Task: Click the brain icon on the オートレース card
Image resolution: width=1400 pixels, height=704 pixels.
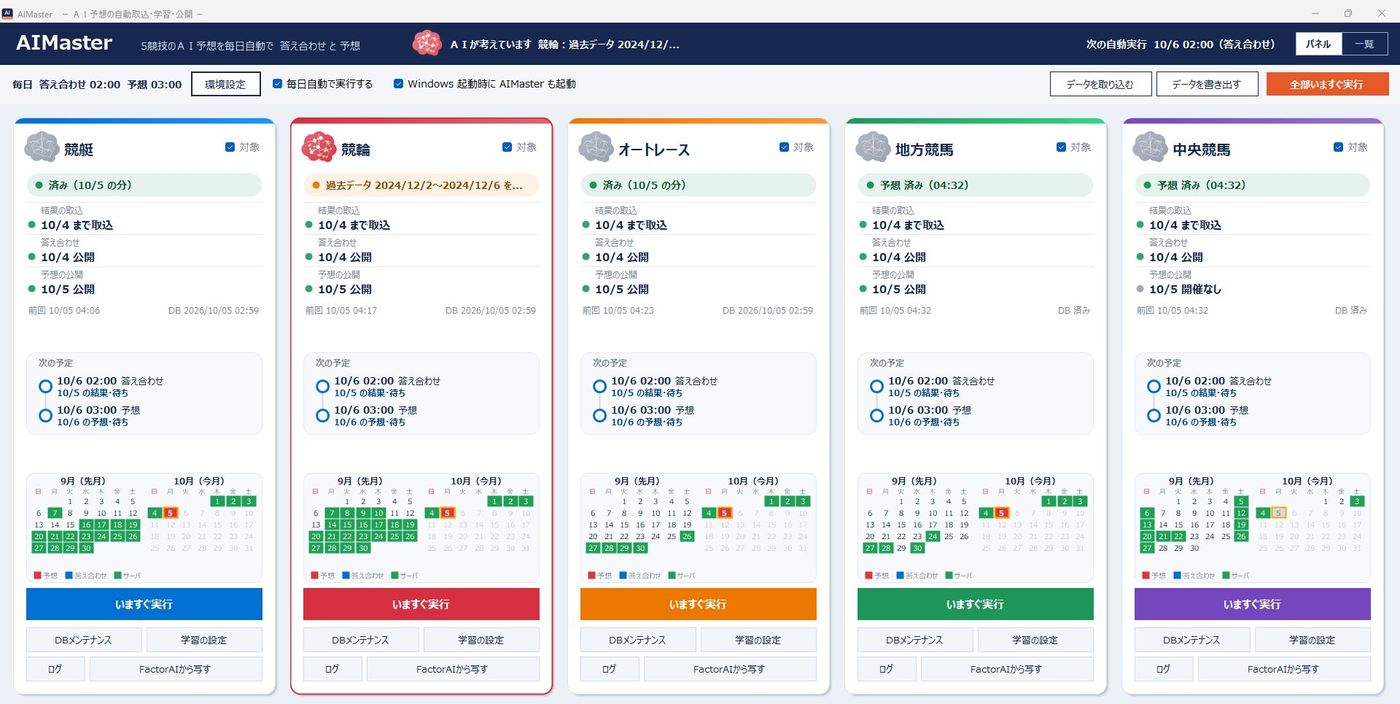Action: click(x=596, y=148)
